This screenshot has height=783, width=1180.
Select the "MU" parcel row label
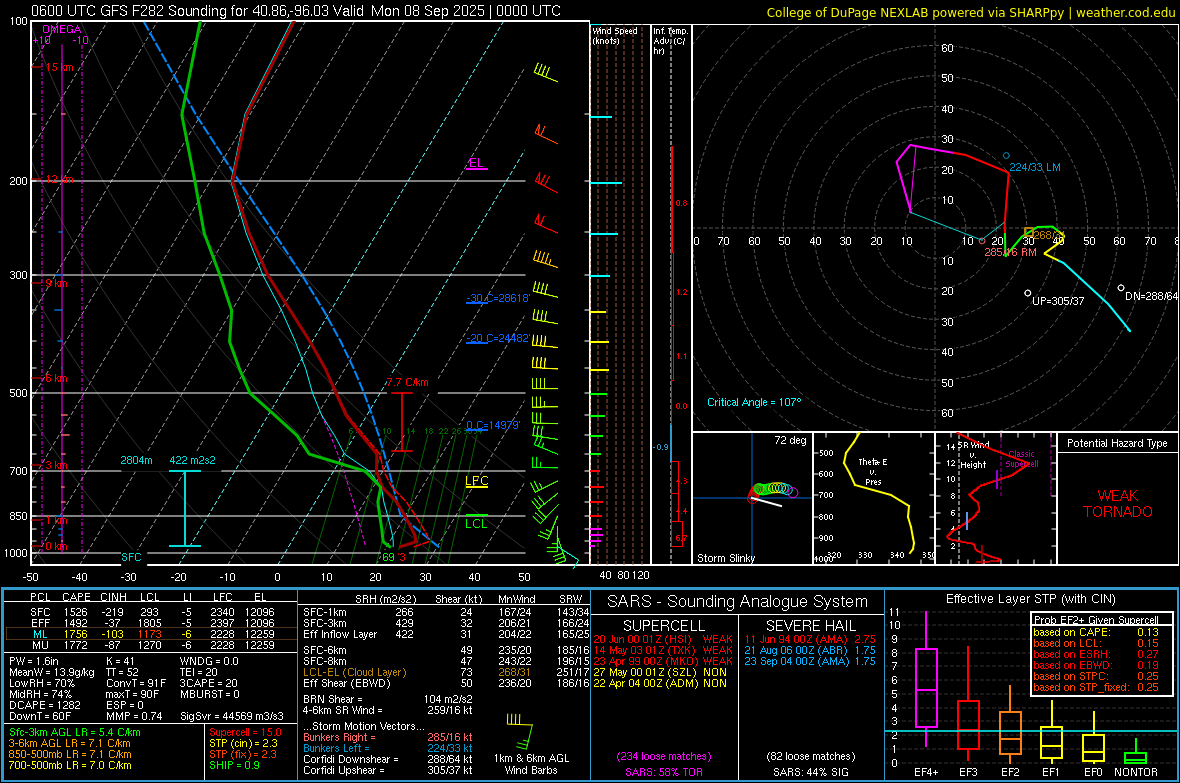pos(40,645)
